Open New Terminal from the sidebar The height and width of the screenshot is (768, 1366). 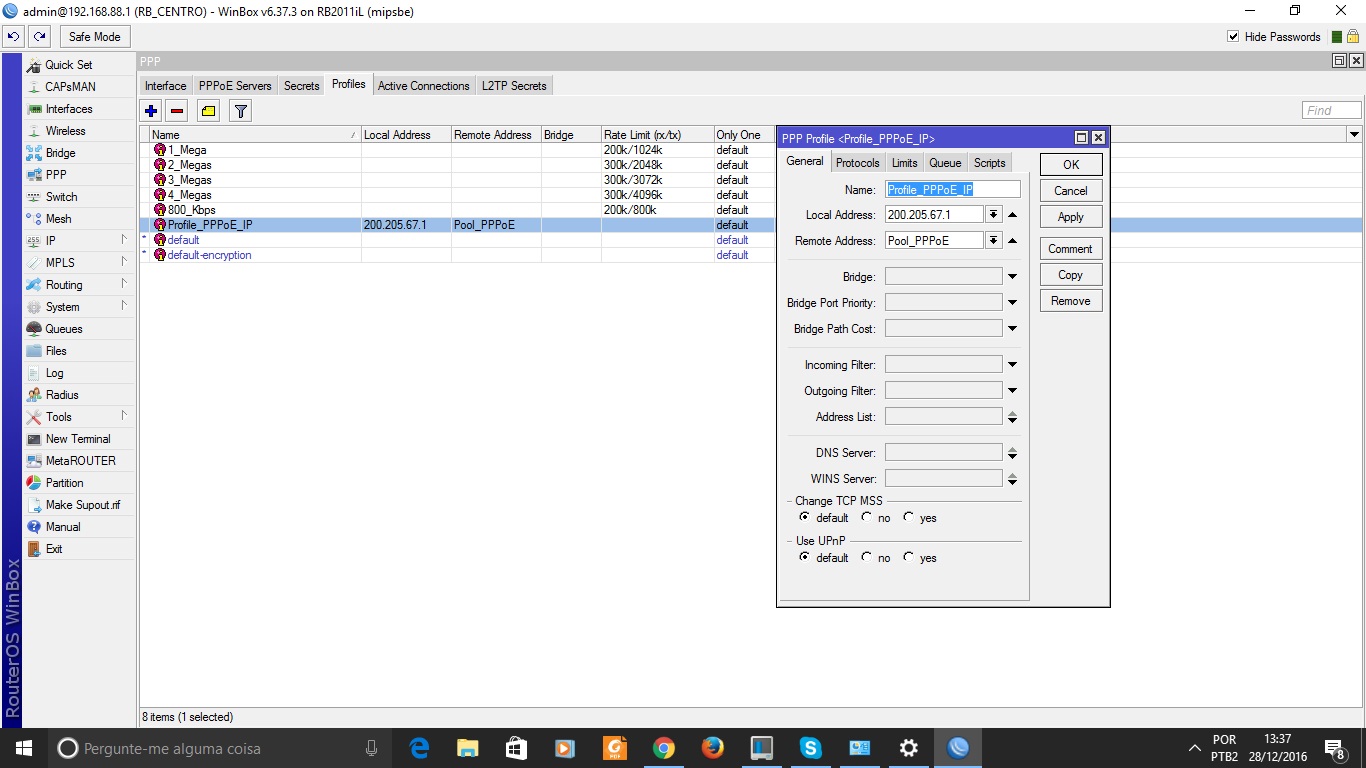pyautogui.click(x=78, y=439)
